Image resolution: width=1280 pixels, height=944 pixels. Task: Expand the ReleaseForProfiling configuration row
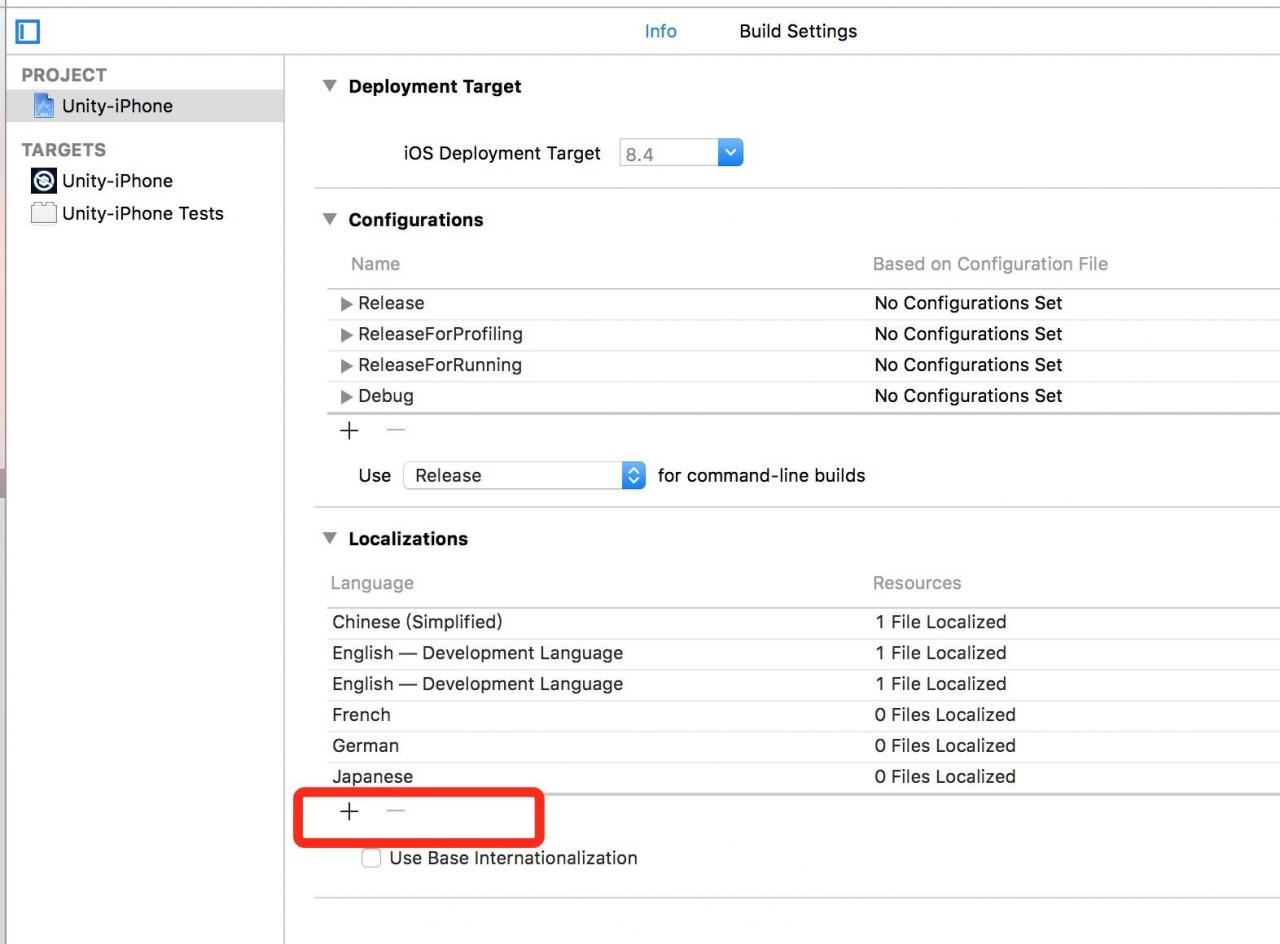coord(347,335)
